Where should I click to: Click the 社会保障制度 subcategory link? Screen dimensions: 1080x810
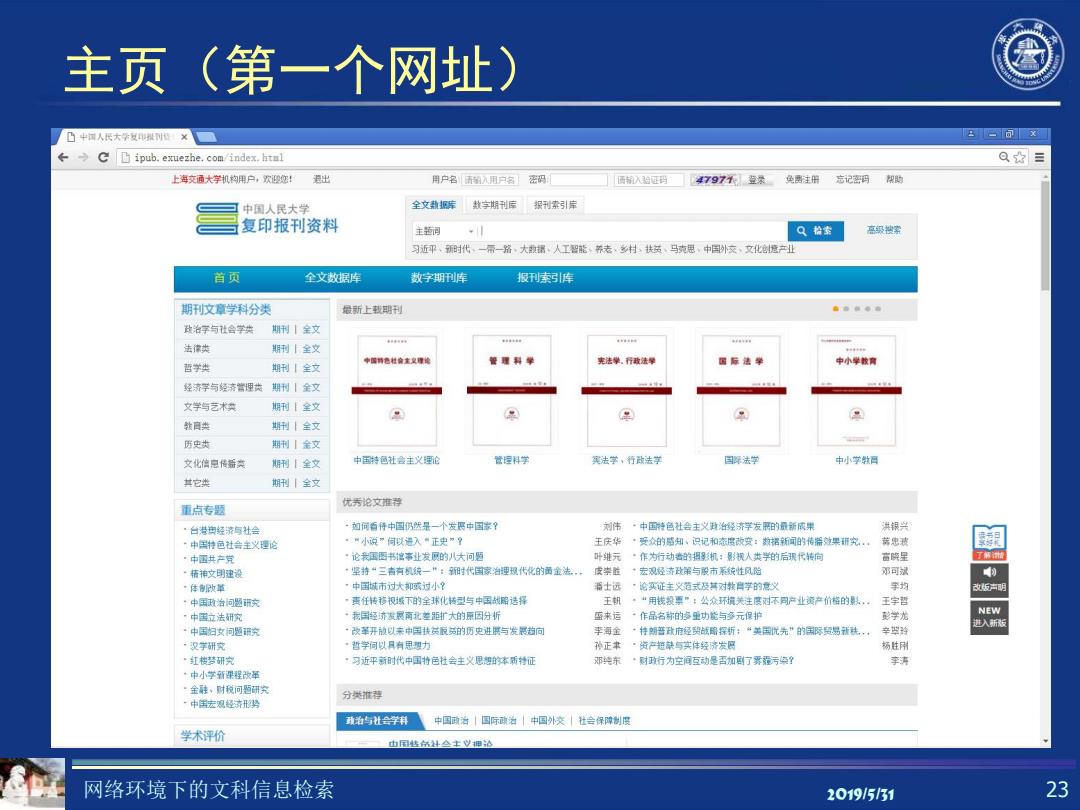(x=604, y=720)
